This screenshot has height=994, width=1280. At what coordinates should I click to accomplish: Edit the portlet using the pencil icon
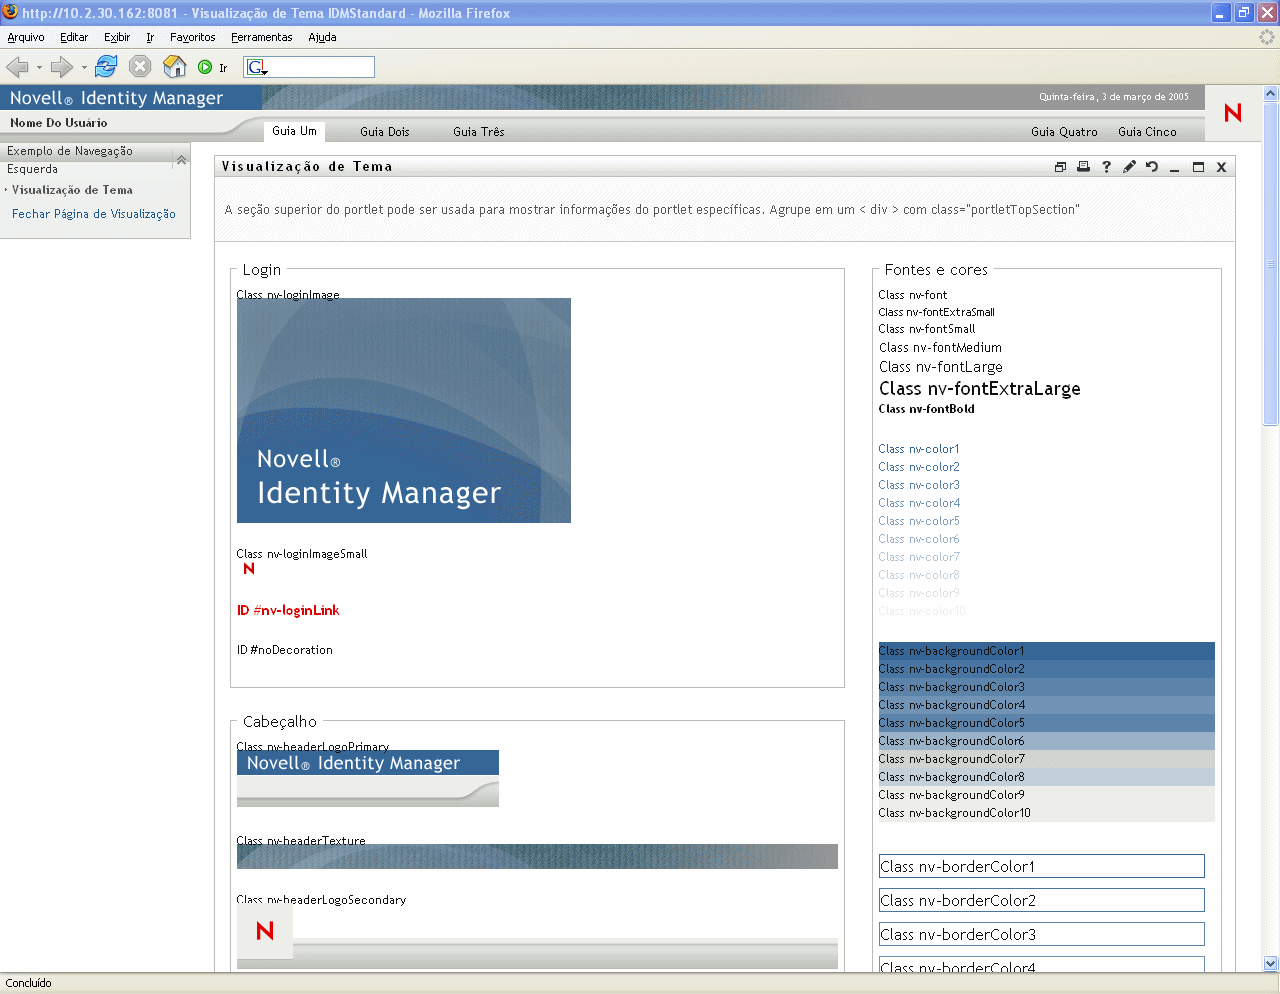pyautogui.click(x=1129, y=167)
